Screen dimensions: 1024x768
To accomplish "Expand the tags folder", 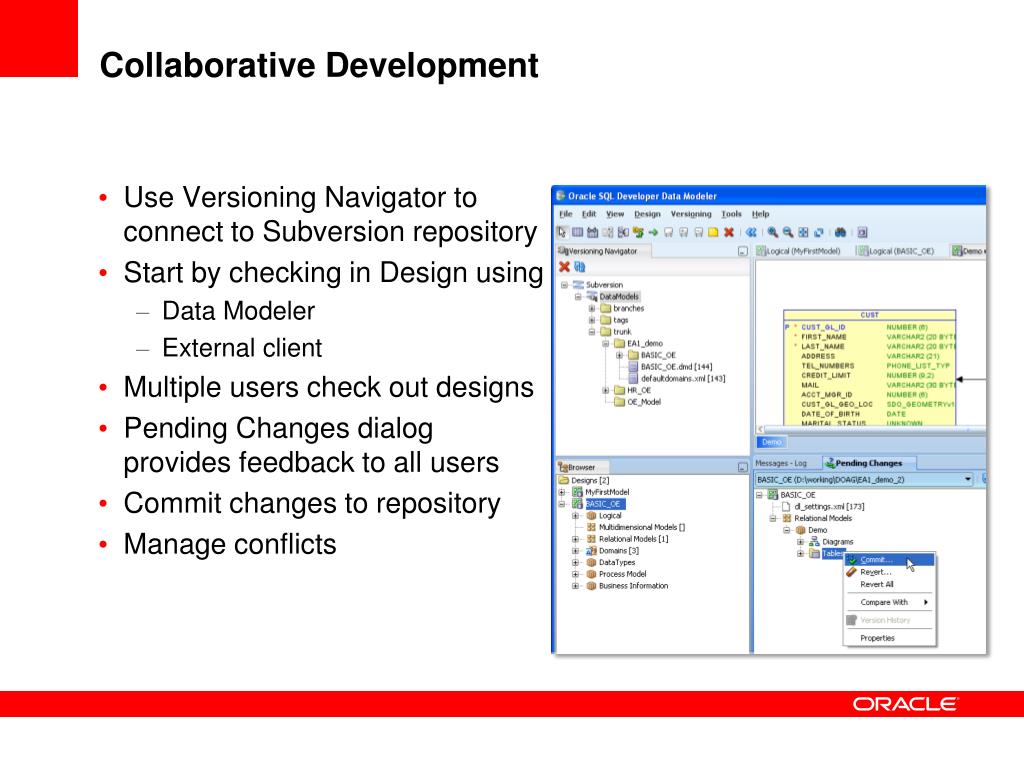I will point(592,320).
